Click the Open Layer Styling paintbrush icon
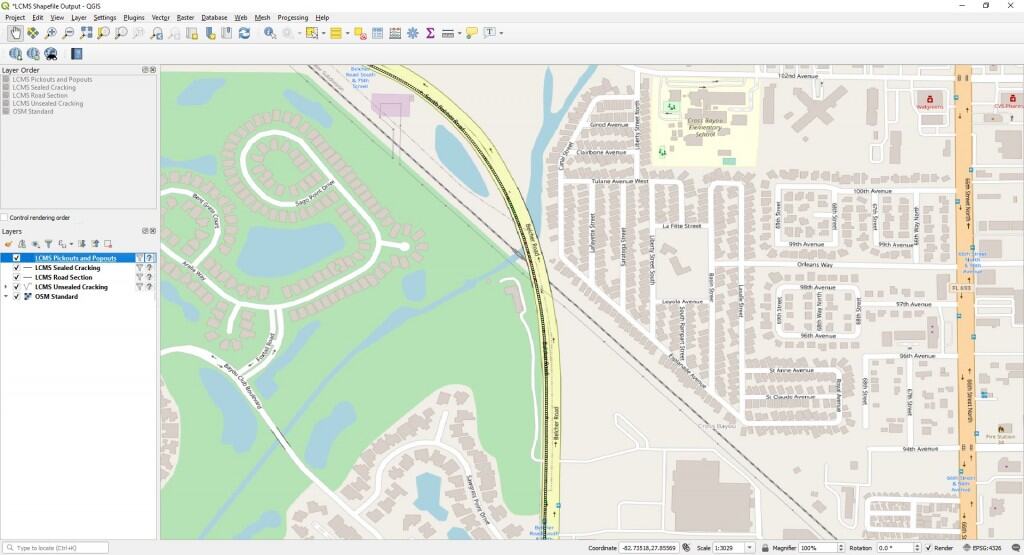 coord(8,243)
